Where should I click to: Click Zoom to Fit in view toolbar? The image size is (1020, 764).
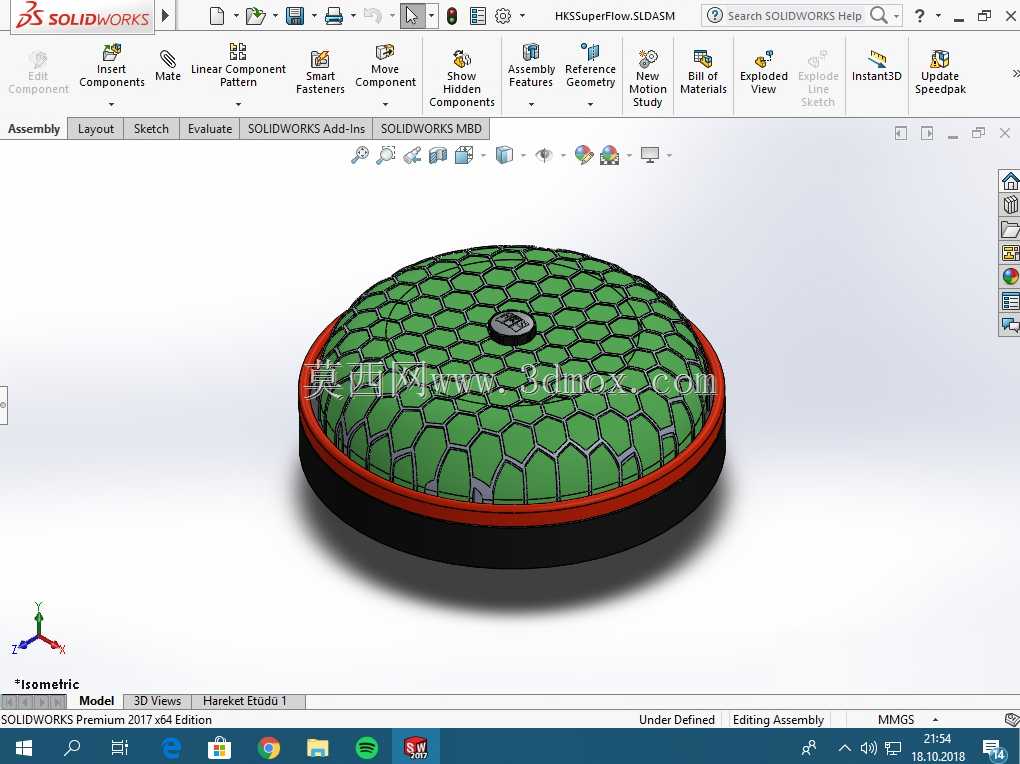click(360, 155)
